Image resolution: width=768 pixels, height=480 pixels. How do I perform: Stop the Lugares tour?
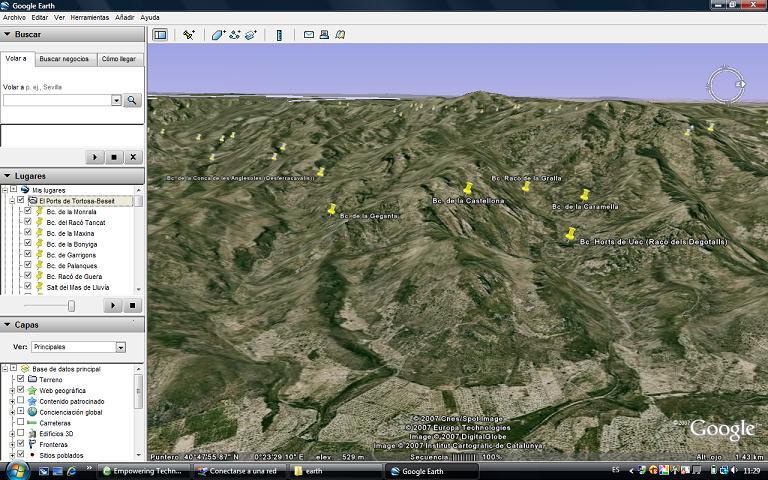[x=132, y=306]
